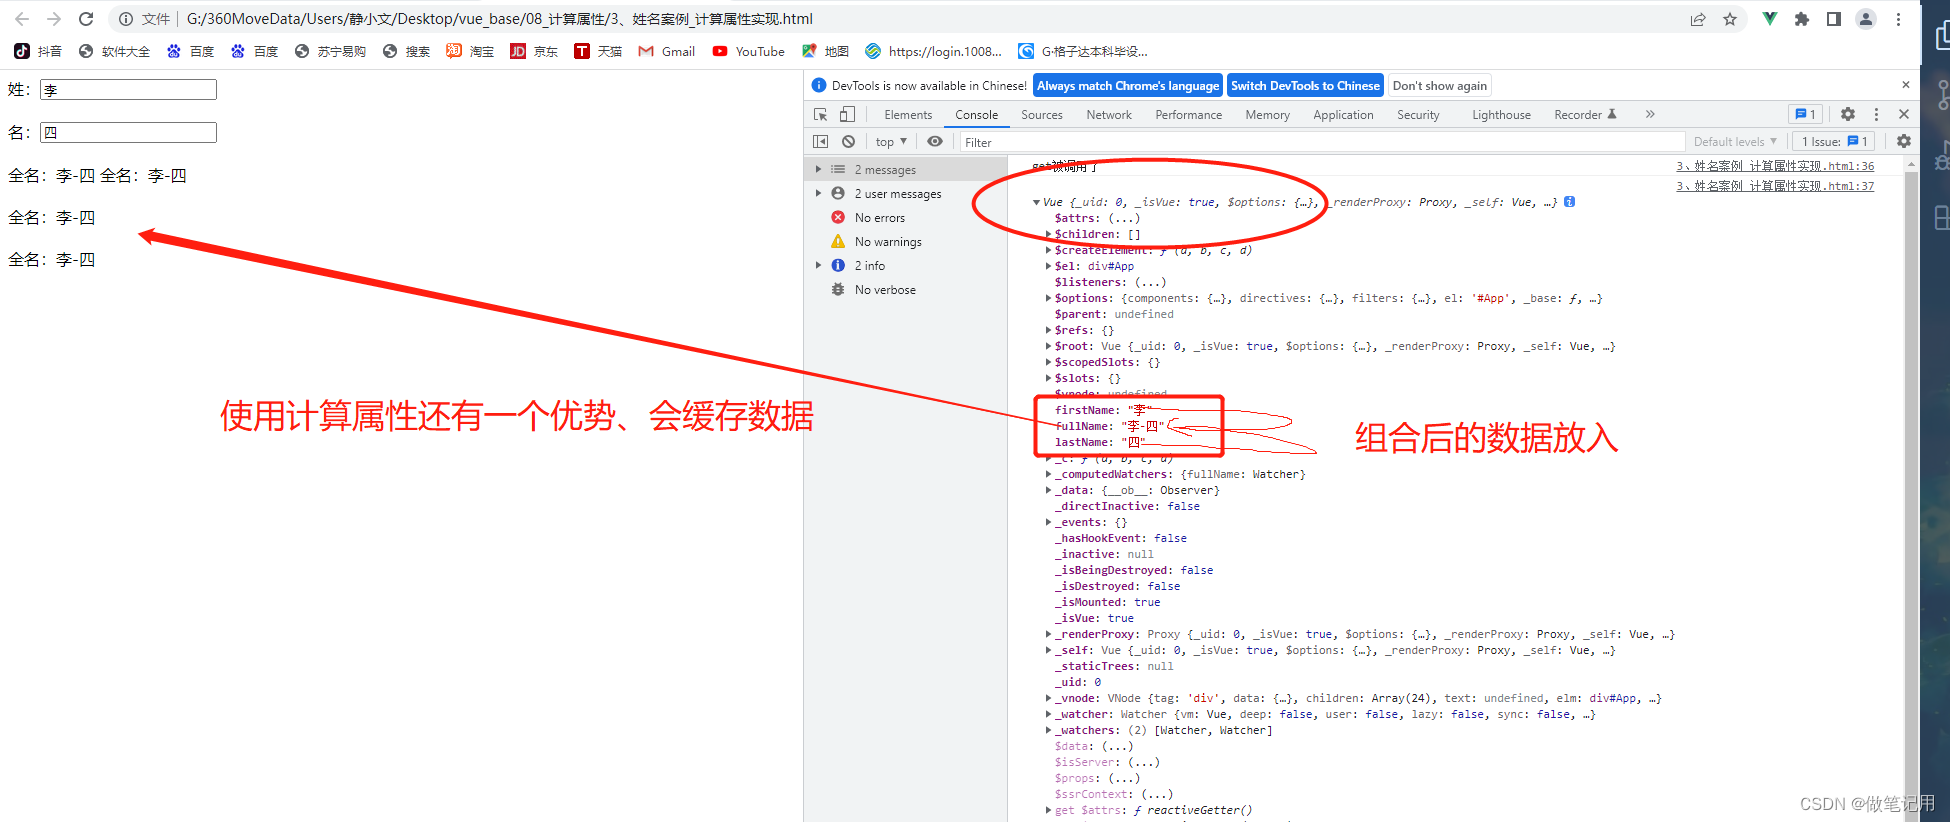Clear the console with the clear icon
Image resolution: width=1950 pixels, height=822 pixels.
coord(848,141)
